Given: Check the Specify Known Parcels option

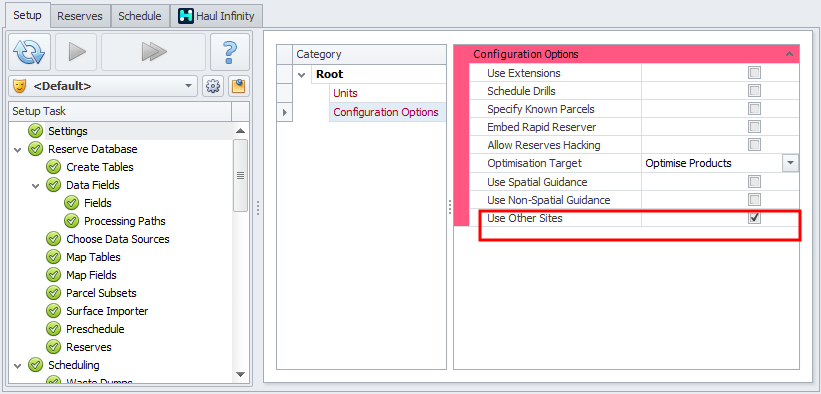Looking at the screenshot, I should click(x=754, y=109).
